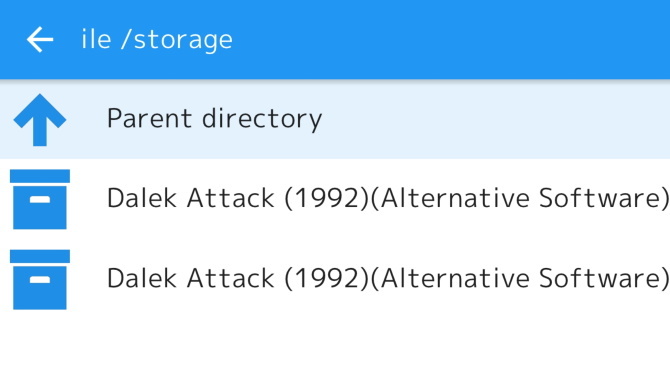Click '(1992)' in the lower Dalek Attack entry
Screen dimensions: 670x384
tap(326, 279)
